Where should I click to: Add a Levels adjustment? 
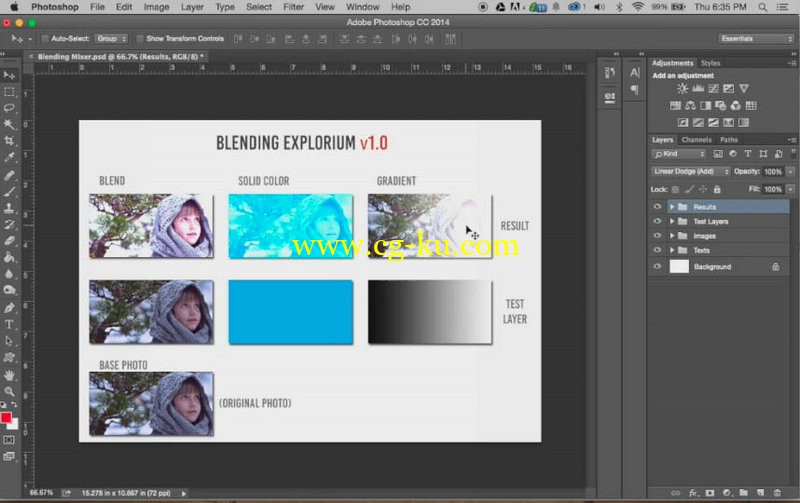[x=698, y=89]
